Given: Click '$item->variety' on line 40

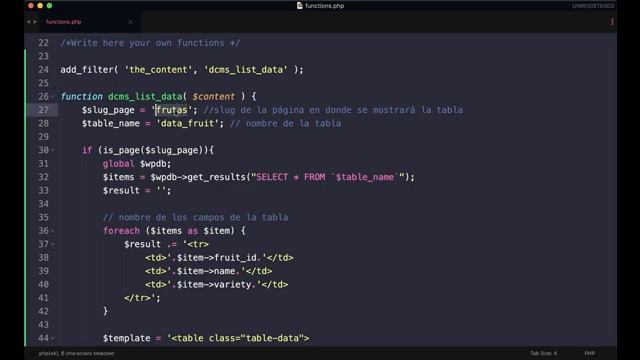Looking at the screenshot, I should tap(214, 284).
